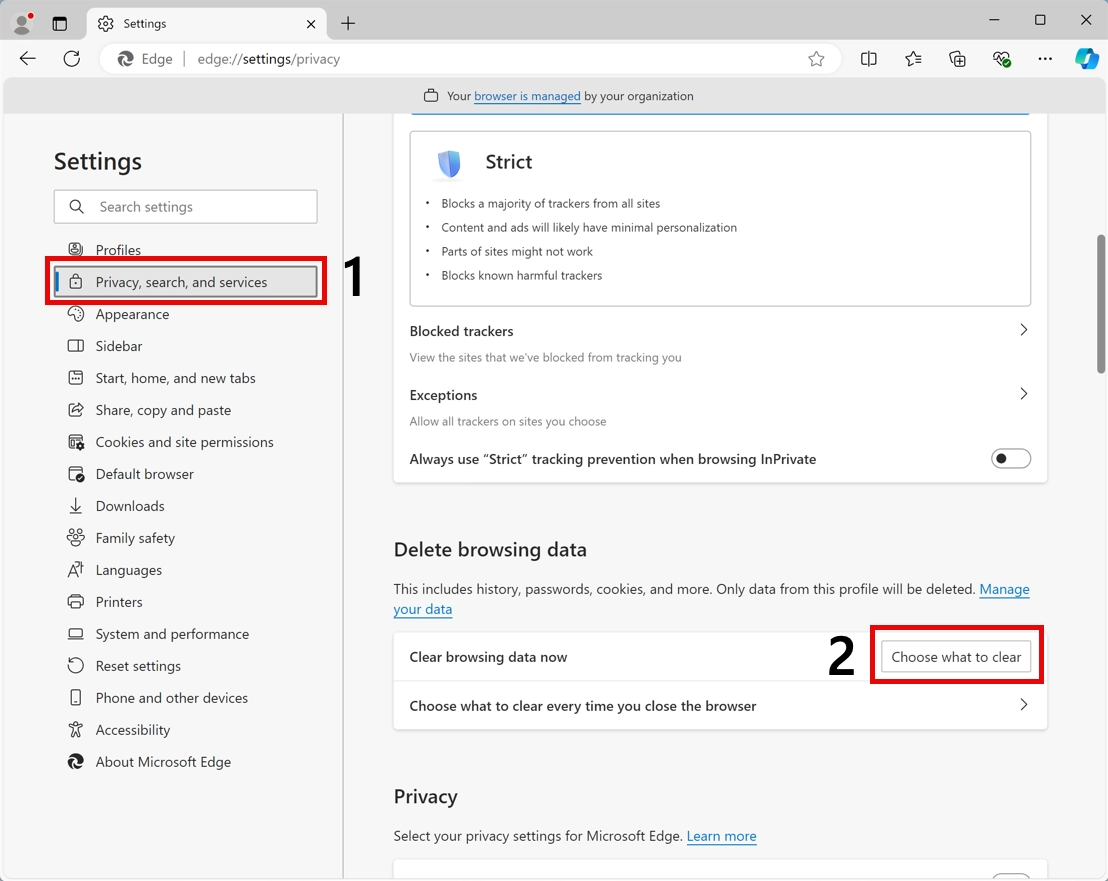Select the Extensions icon in toolbar
Viewport: 1108px width, 881px height.
[x=957, y=59]
